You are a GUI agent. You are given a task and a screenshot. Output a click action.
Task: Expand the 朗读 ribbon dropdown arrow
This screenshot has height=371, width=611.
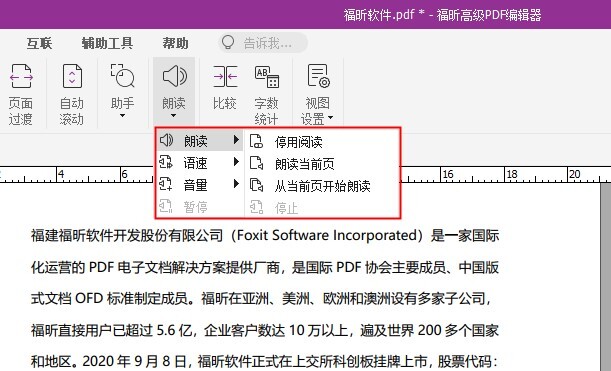pyautogui.click(x=173, y=115)
